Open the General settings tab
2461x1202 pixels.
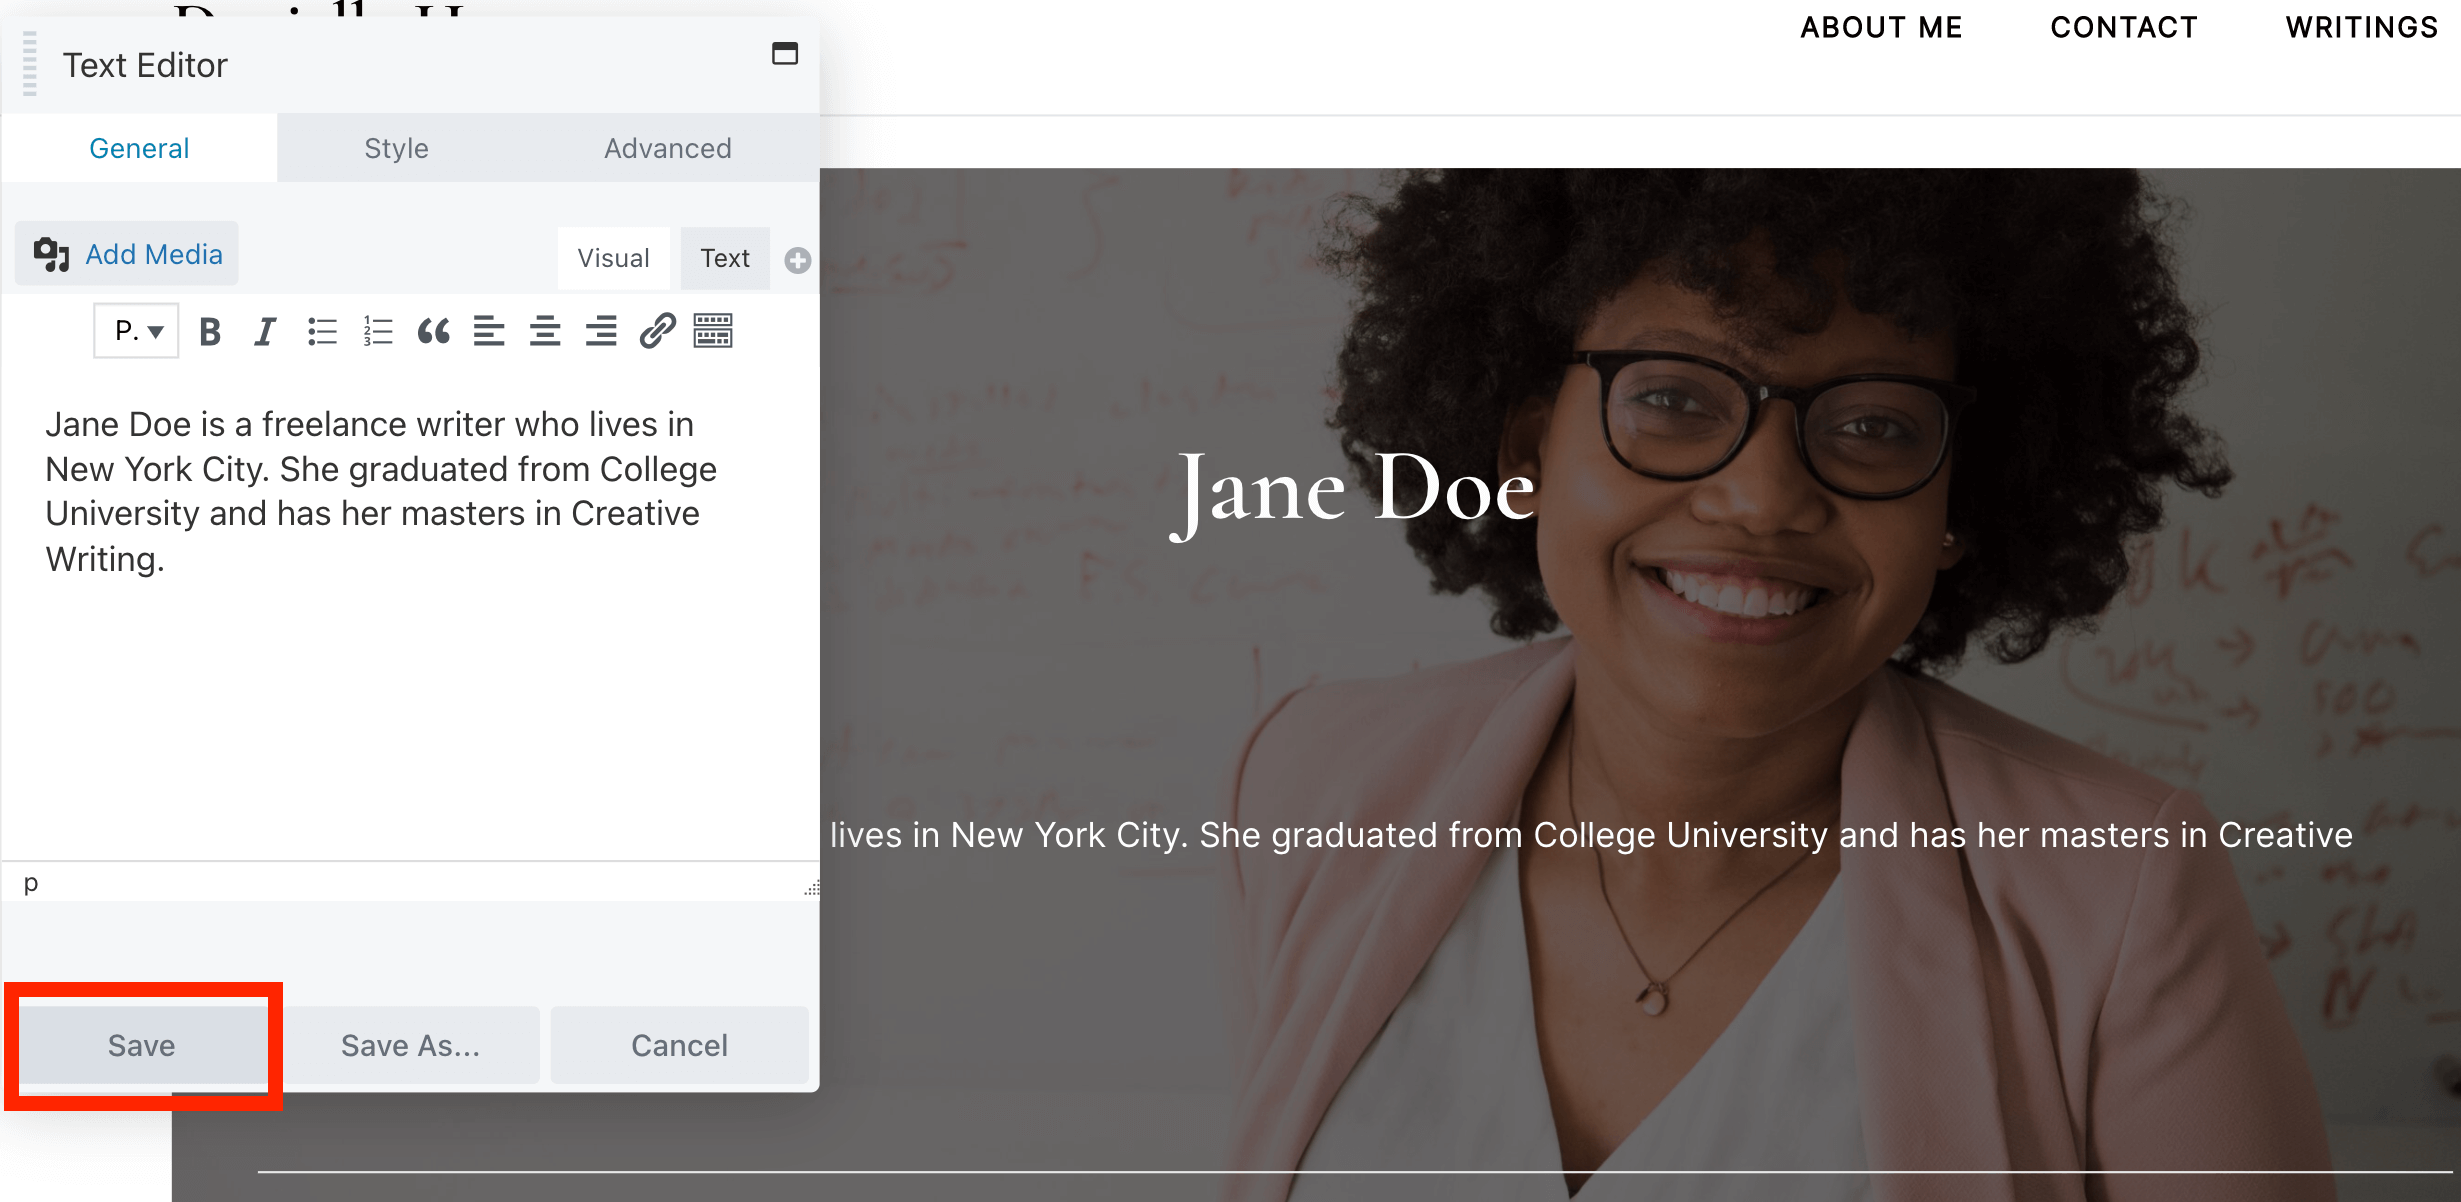pyautogui.click(x=141, y=149)
